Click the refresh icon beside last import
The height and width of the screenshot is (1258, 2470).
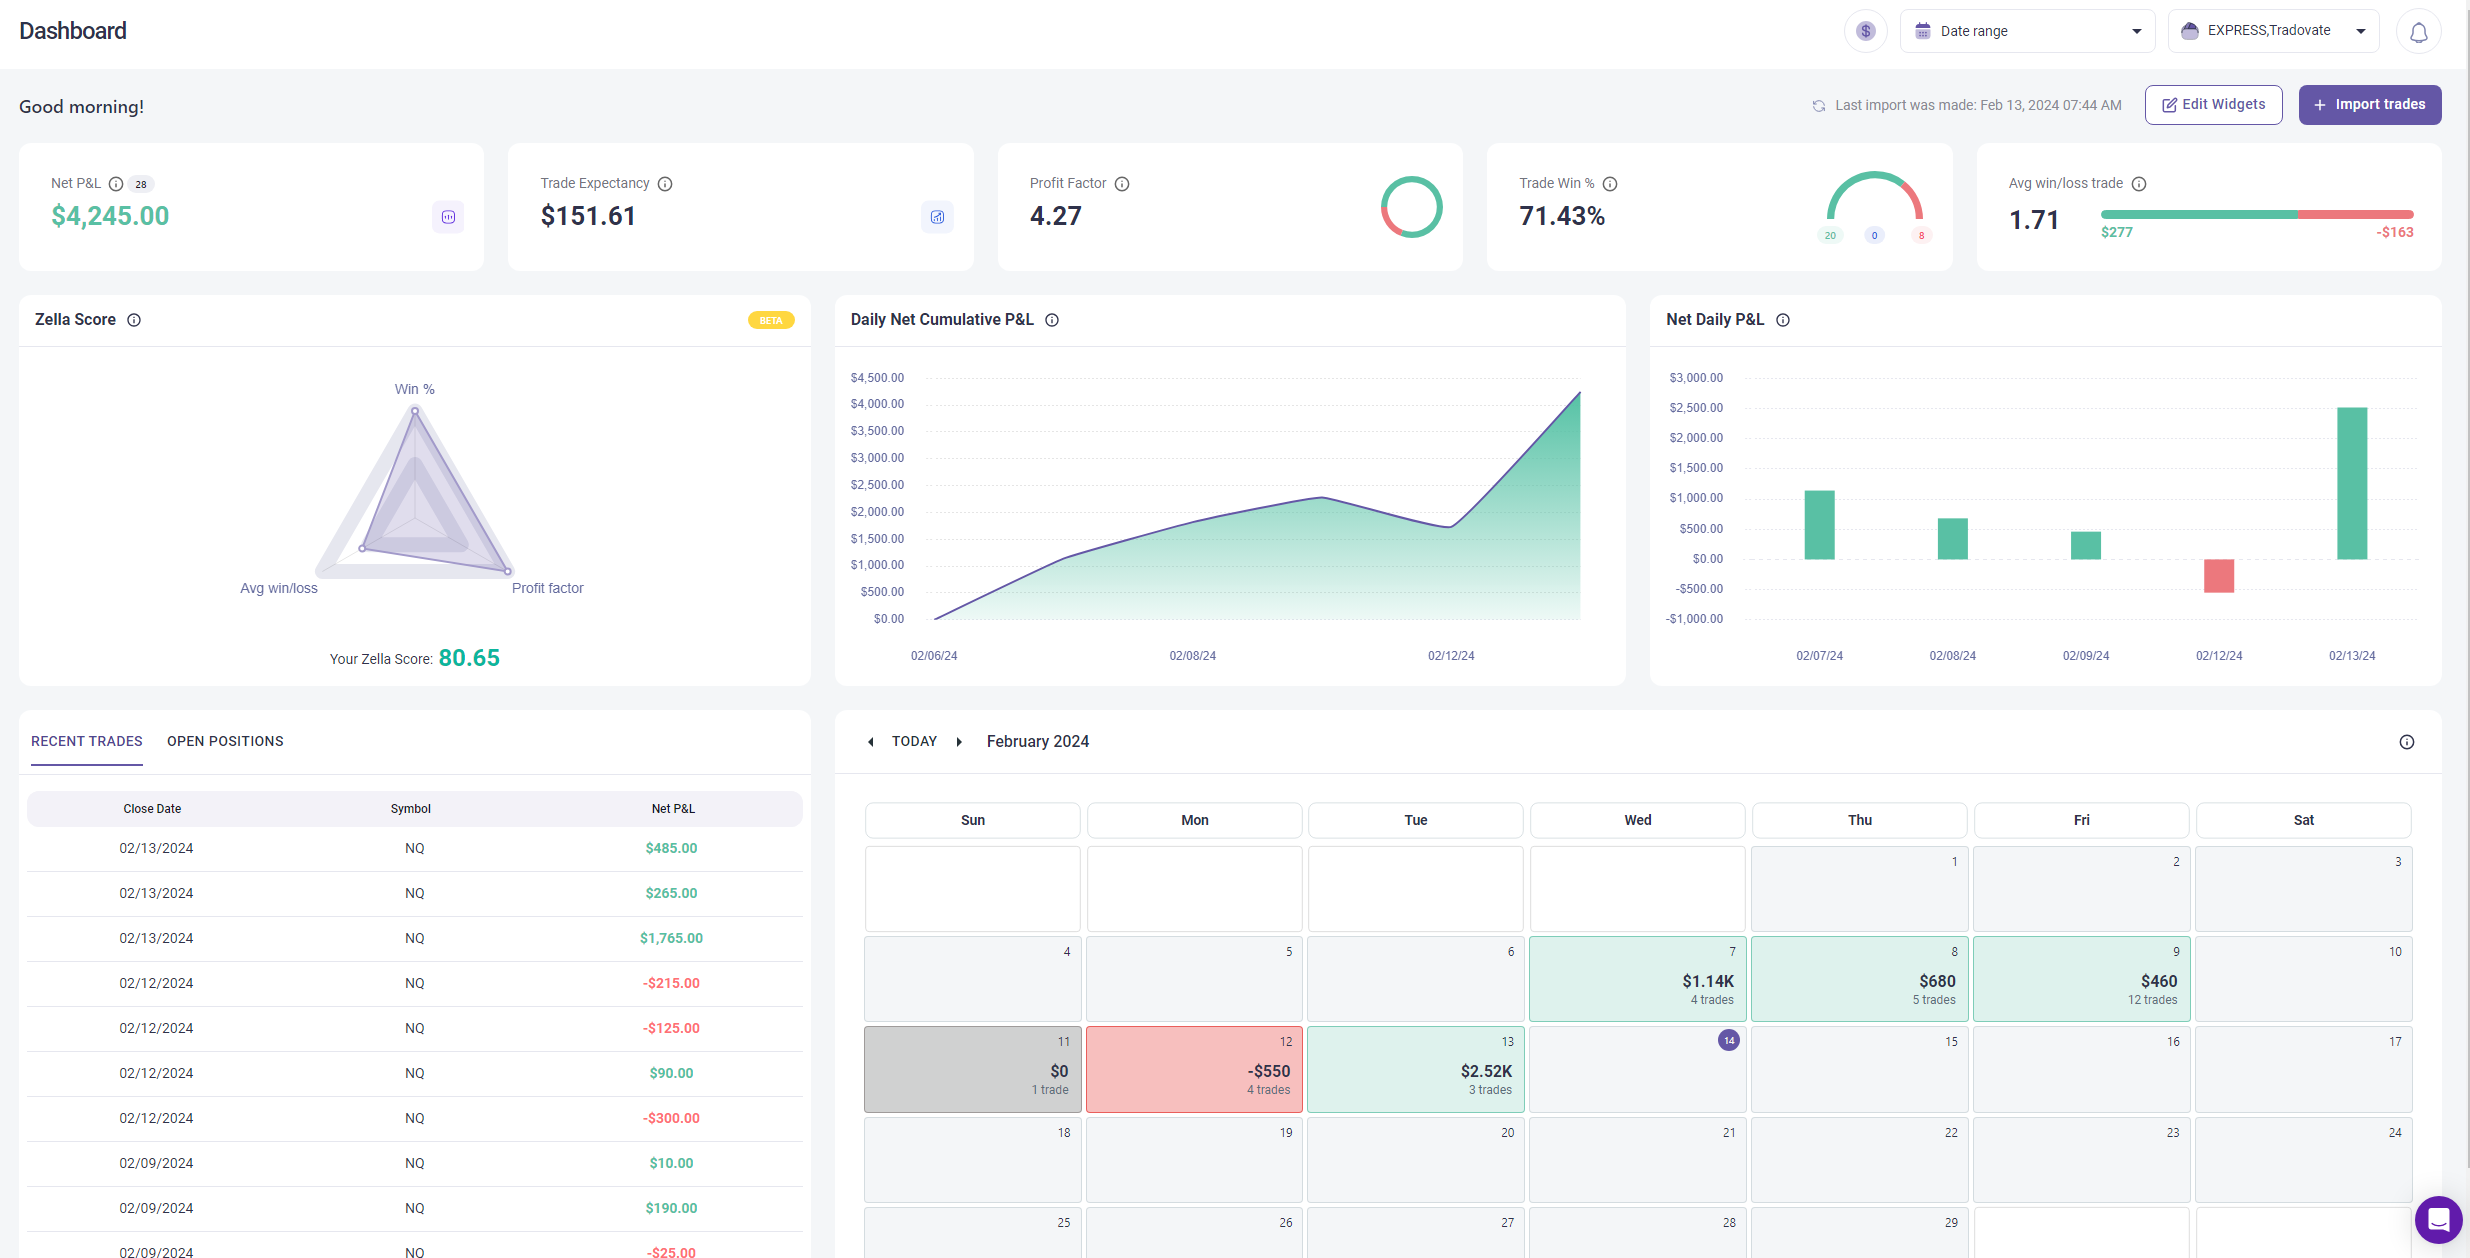point(1819,106)
